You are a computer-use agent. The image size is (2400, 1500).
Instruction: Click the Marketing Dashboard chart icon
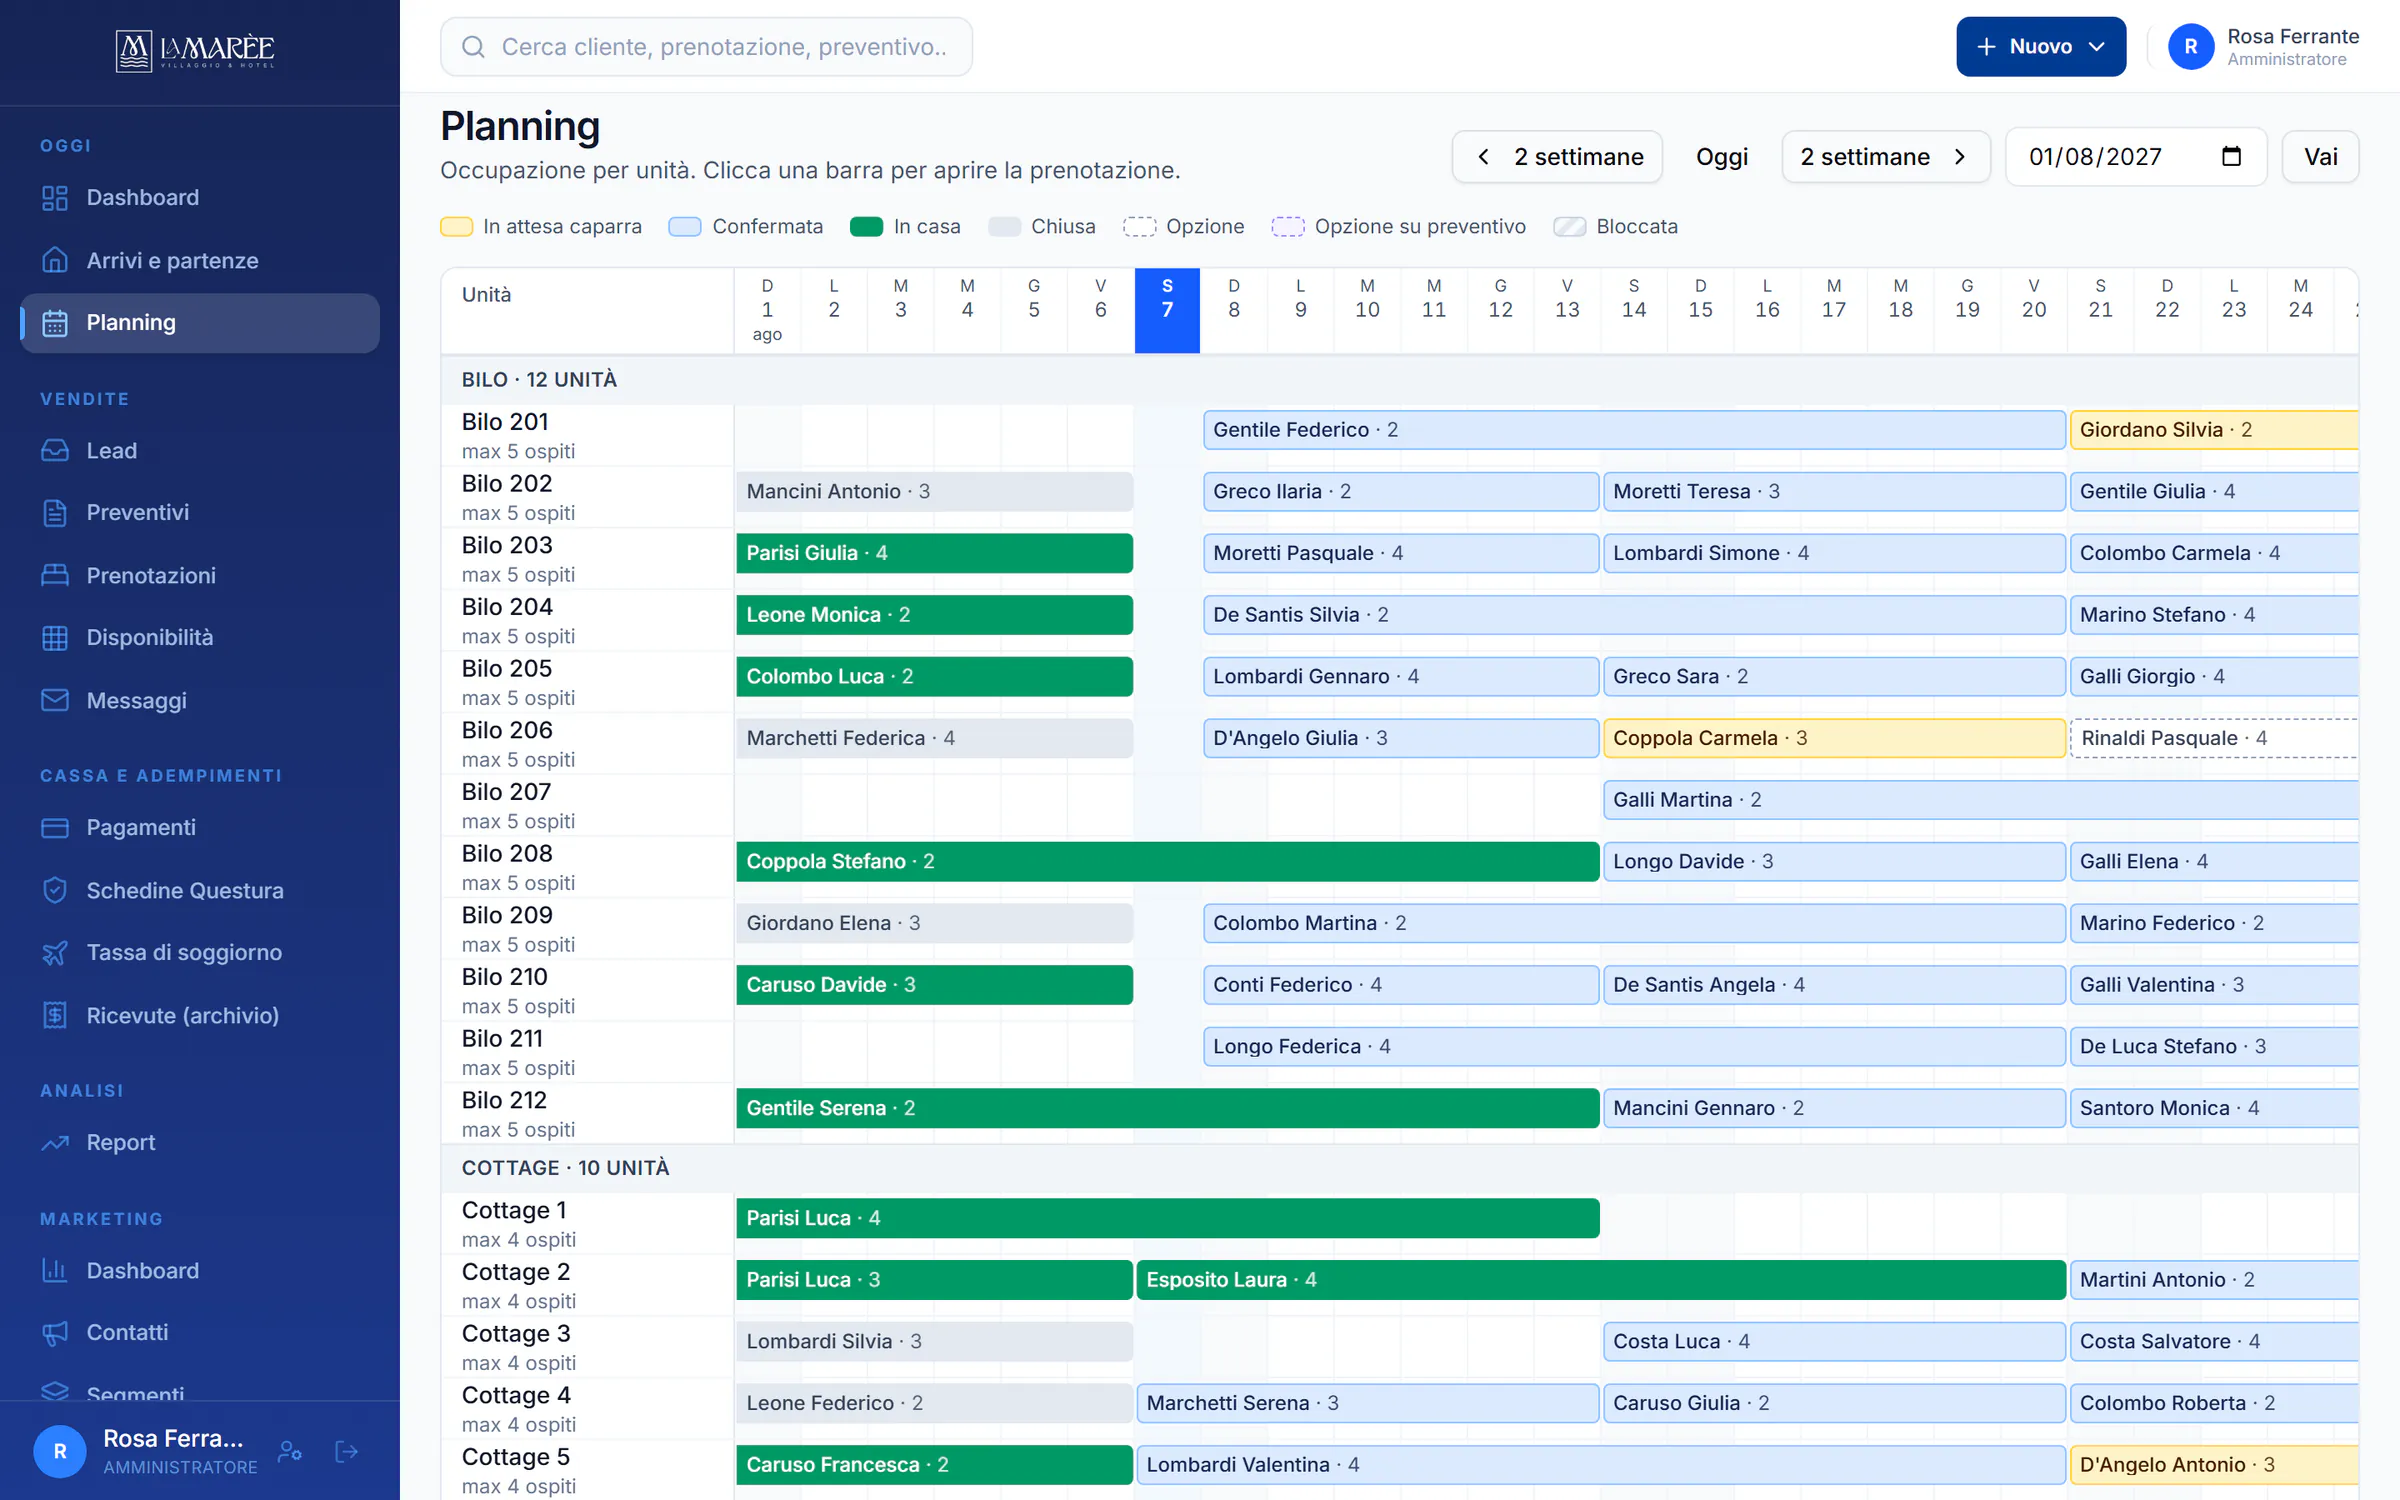(x=55, y=1270)
